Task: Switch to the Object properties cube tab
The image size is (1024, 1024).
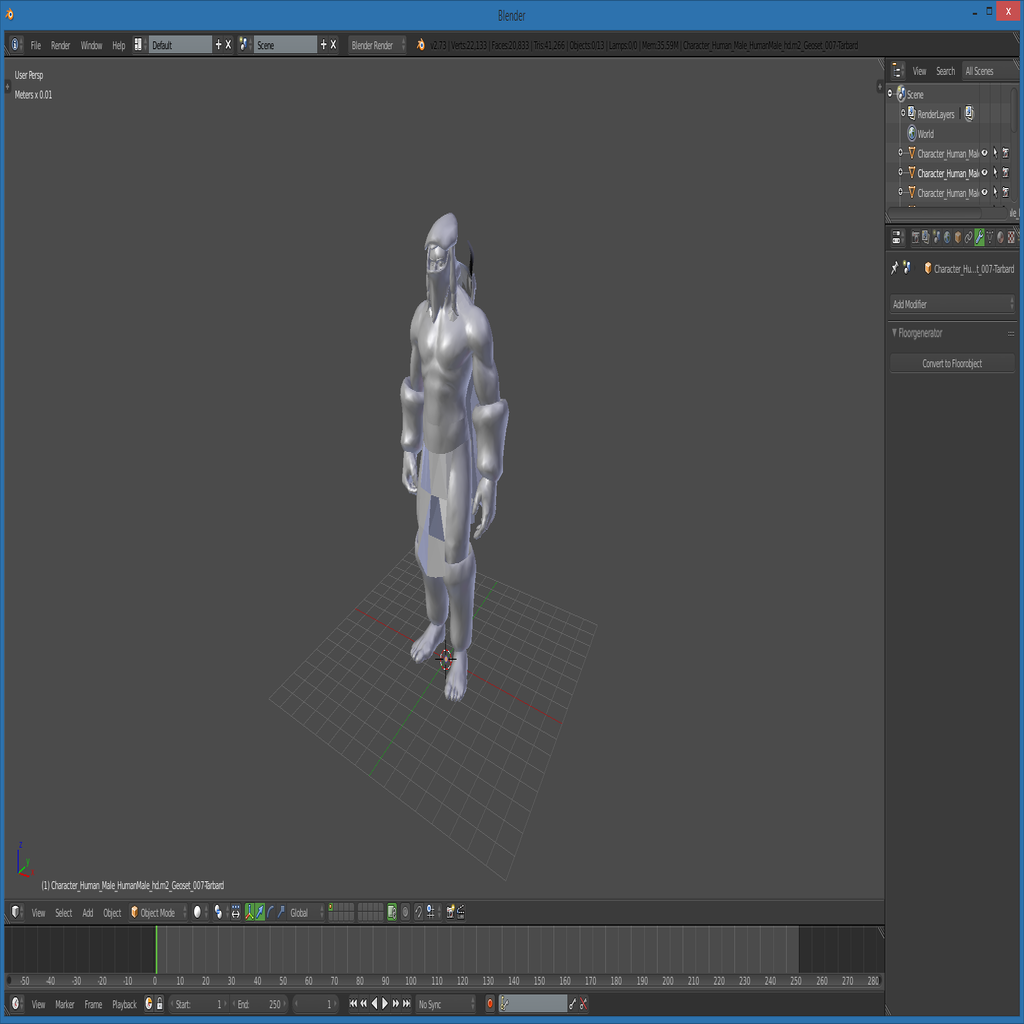Action: point(958,238)
